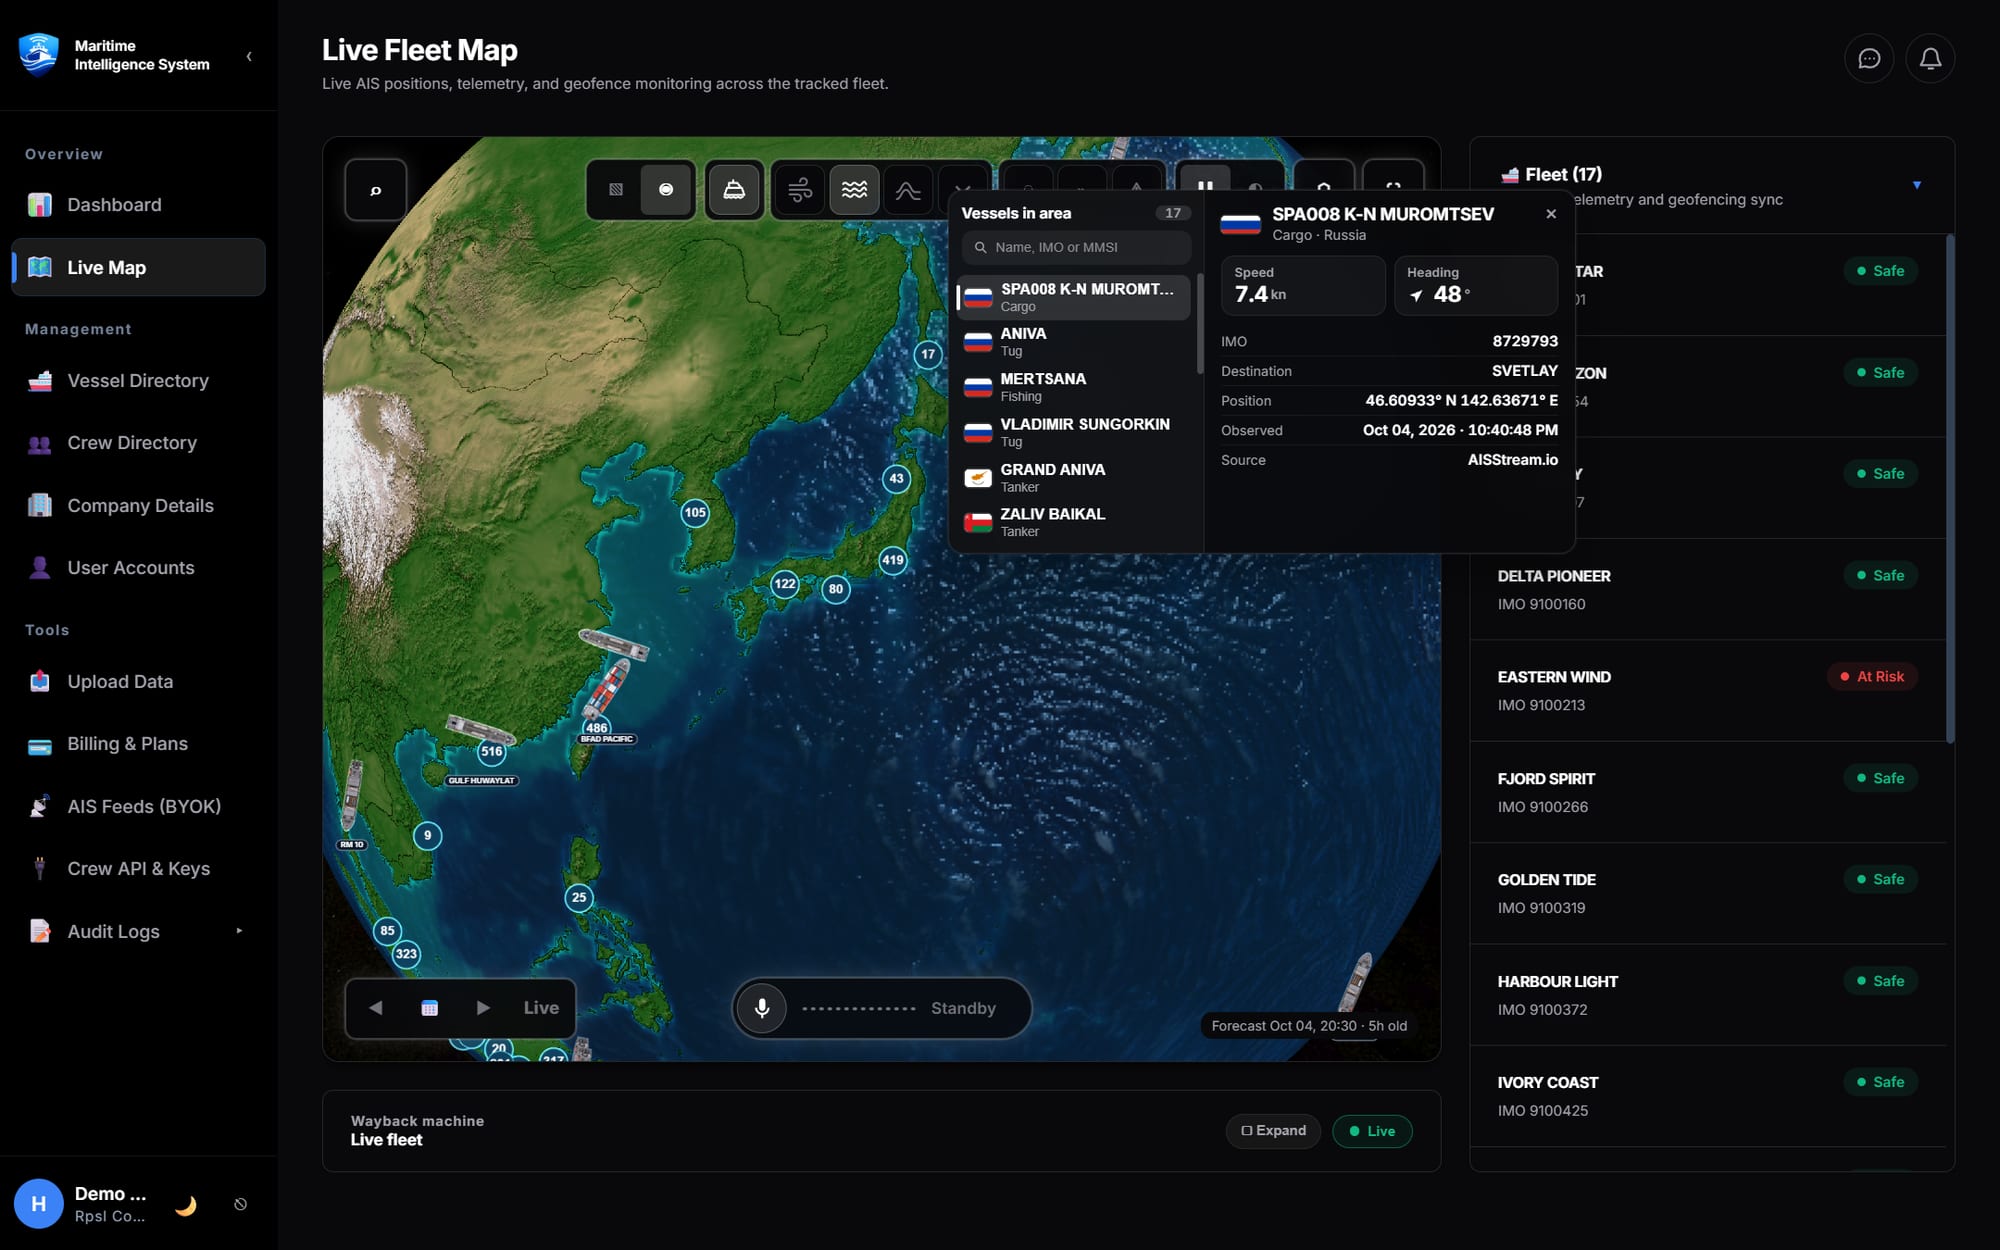Expand the Fleet (17) dropdown arrow
Viewport: 2000px width, 1250px height.
[1917, 185]
